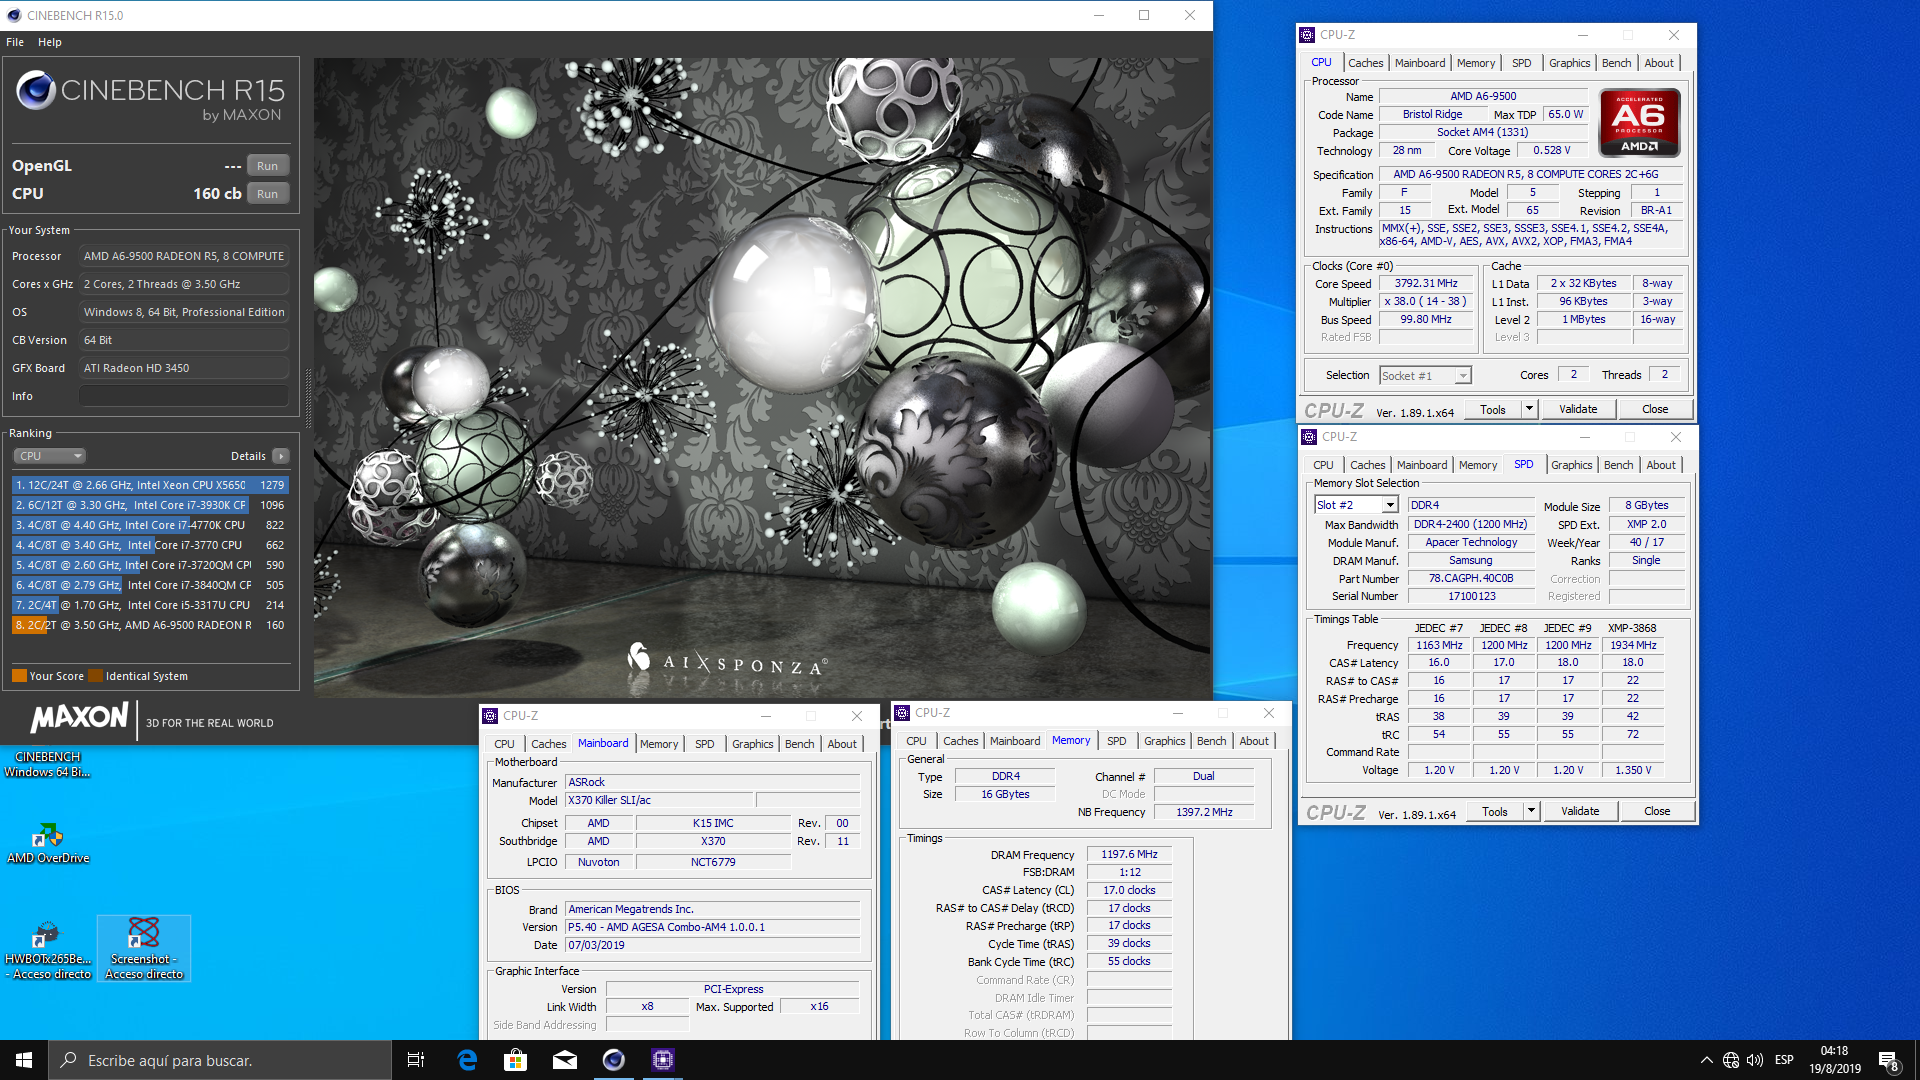This screenshot has height=1080, width=1920.
Task: Click Close in top CPU-Z window
Action: click(x=1655, y=409)
